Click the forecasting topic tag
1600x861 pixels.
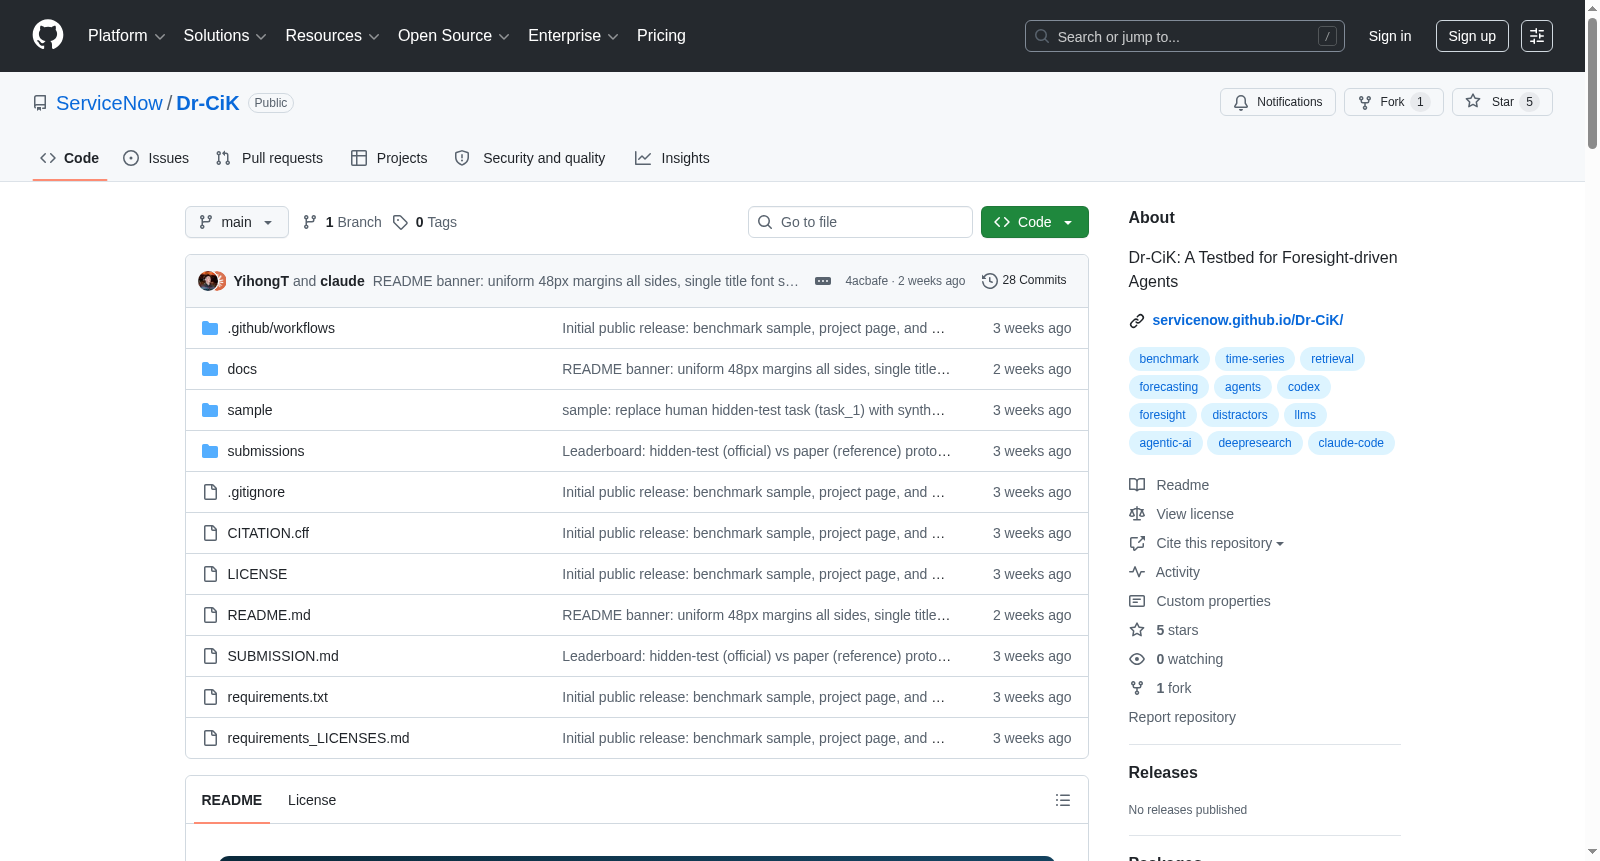1169,387
